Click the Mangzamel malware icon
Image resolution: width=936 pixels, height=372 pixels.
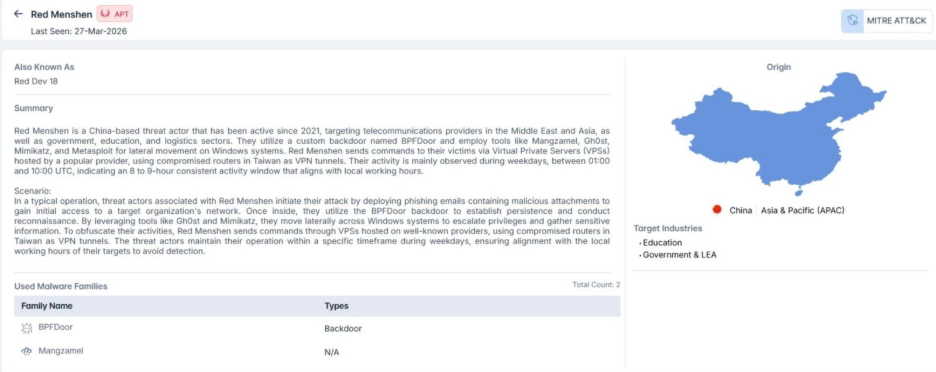(x=26, y=352)
